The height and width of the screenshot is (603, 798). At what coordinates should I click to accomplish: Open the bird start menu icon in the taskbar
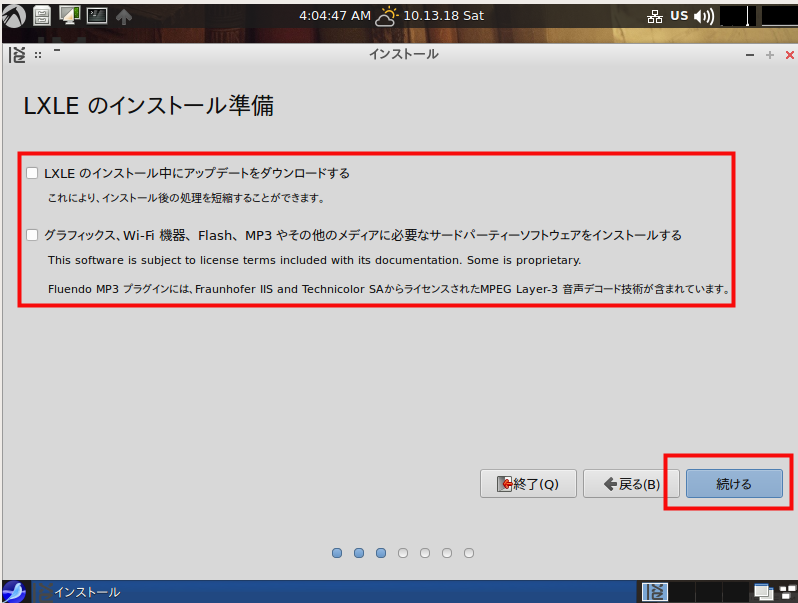(14, 592)
